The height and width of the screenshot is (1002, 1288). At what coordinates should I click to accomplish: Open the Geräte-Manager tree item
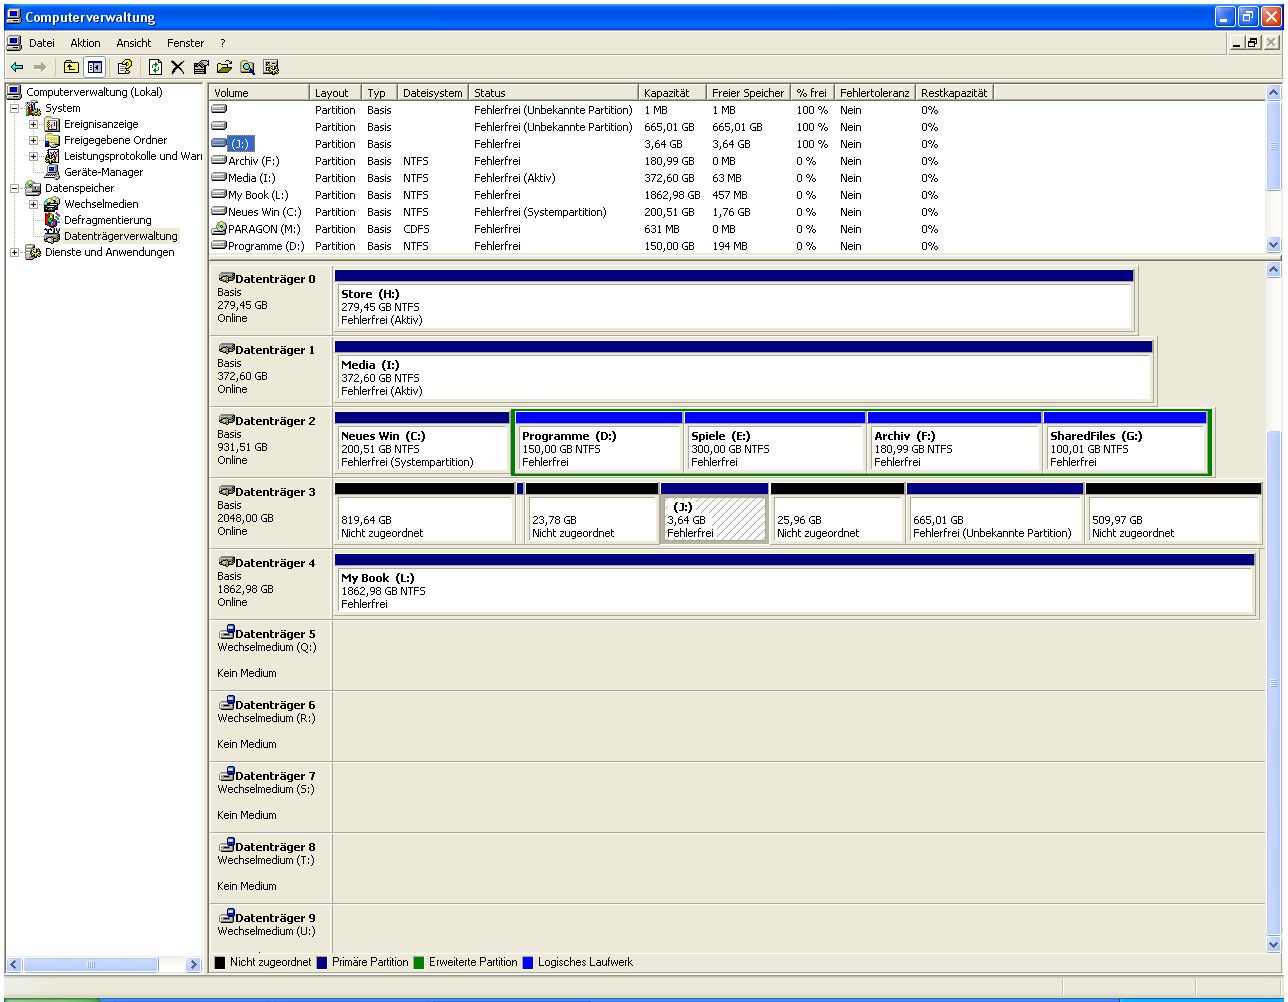[x=103, y=172]
